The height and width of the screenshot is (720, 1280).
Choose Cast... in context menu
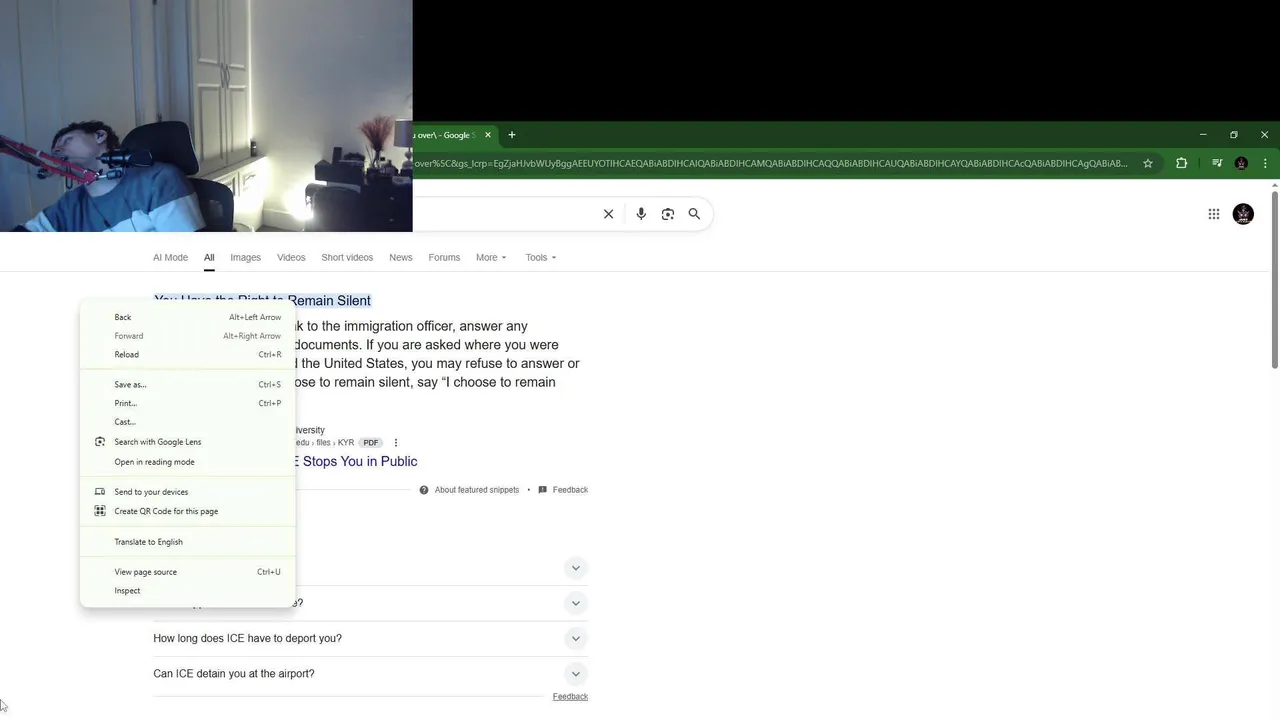pyautogui.click(x=188, y=422)
